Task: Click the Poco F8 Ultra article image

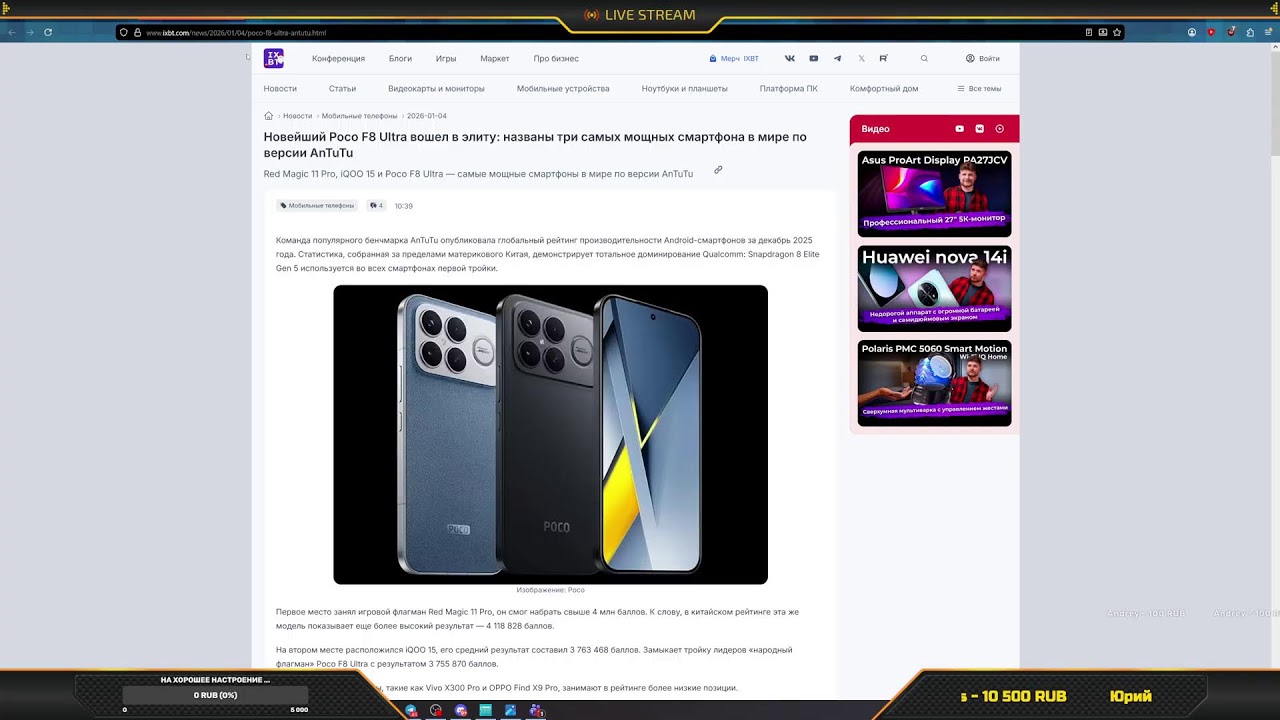Action: 550,435
